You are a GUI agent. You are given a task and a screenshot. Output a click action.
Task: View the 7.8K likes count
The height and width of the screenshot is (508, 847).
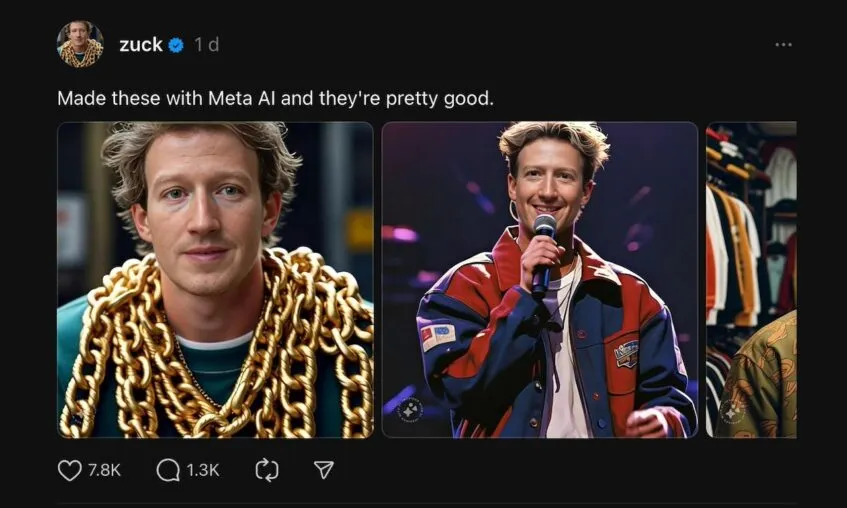[x=104, y=469]
